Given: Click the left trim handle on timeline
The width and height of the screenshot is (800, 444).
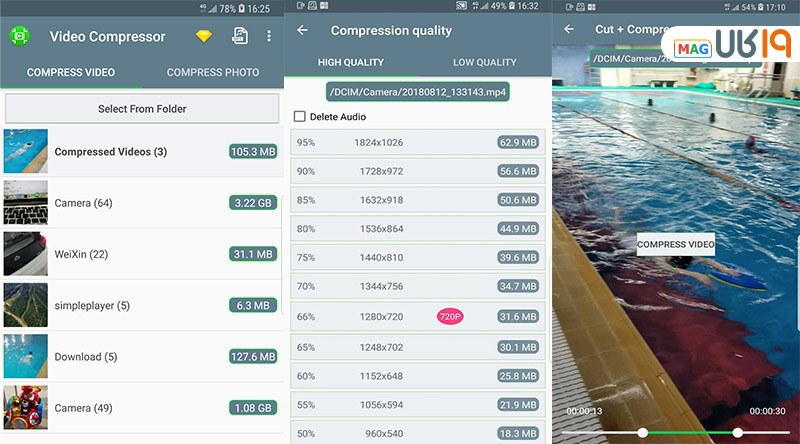Looking at the screenshot, I should [x=642, y=432].
